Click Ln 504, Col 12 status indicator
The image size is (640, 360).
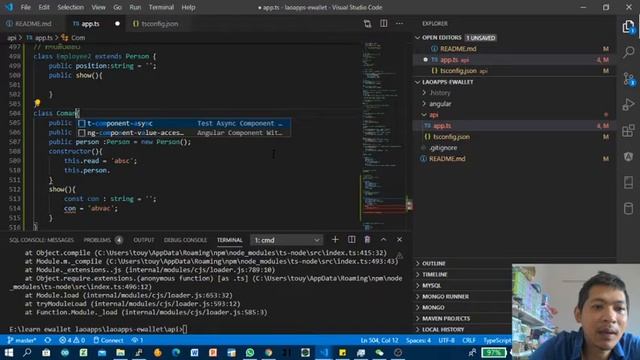[x=379, y=340]
